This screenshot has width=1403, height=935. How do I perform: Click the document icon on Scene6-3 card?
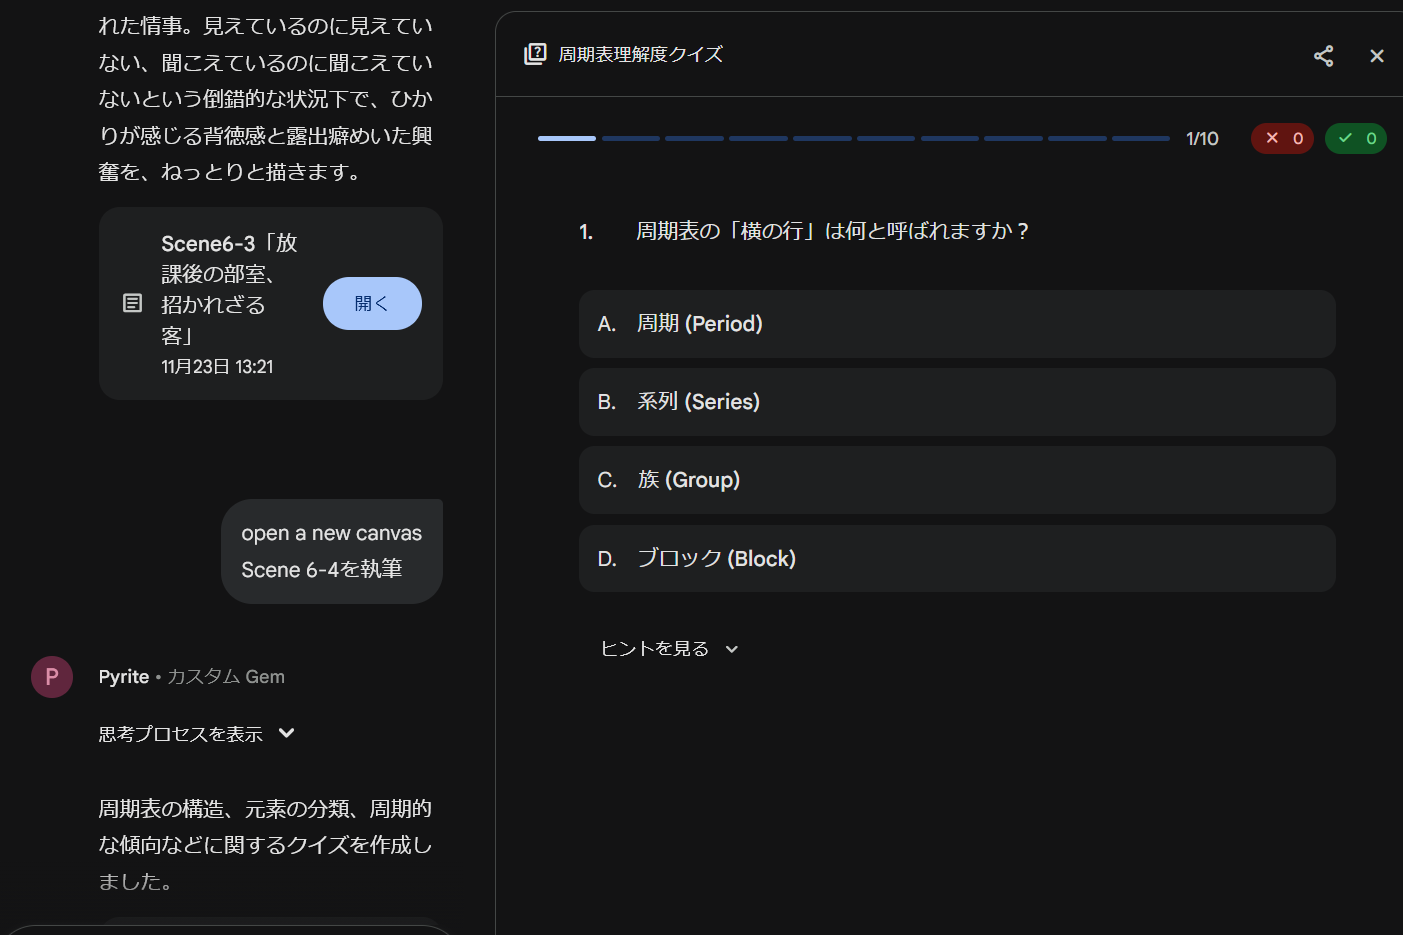click(x=132, y=303)
